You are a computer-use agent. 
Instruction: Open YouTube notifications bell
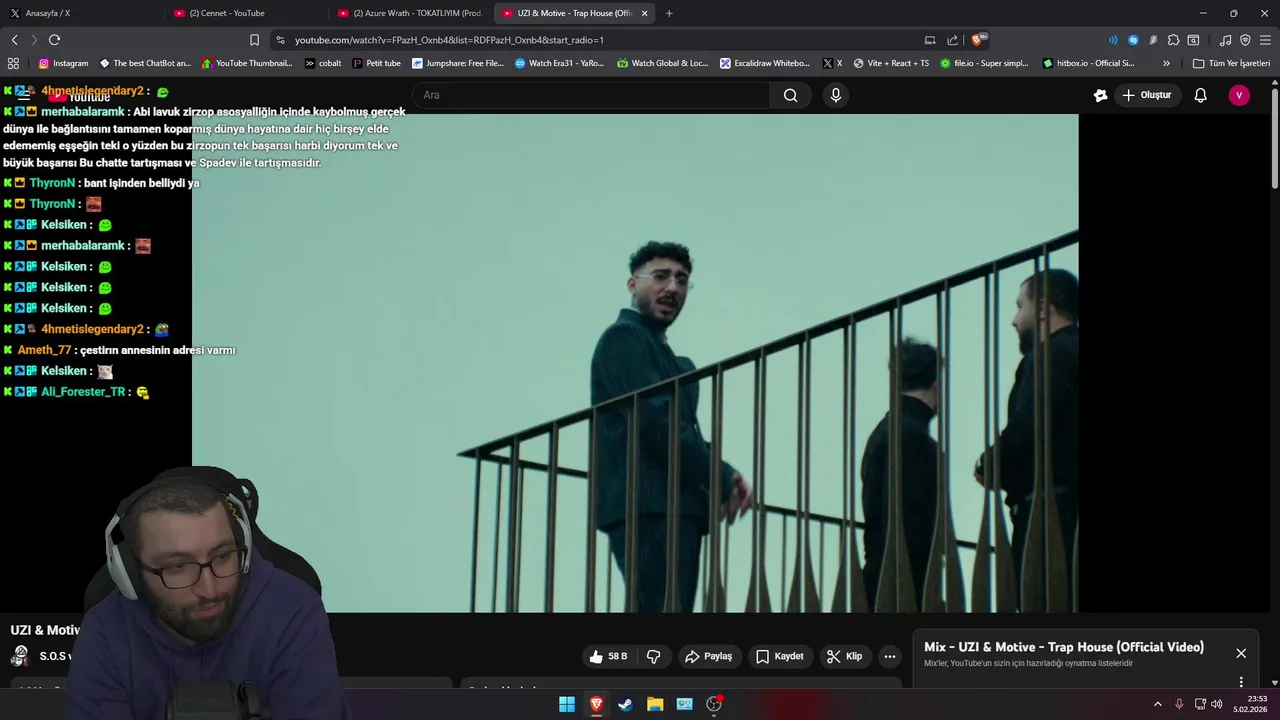point(1201,95)
